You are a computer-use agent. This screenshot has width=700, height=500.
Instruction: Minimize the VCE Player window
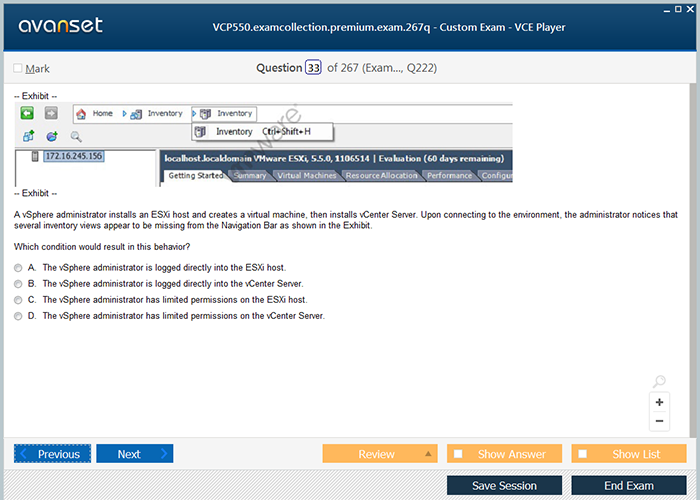click(x=667, y=10)
